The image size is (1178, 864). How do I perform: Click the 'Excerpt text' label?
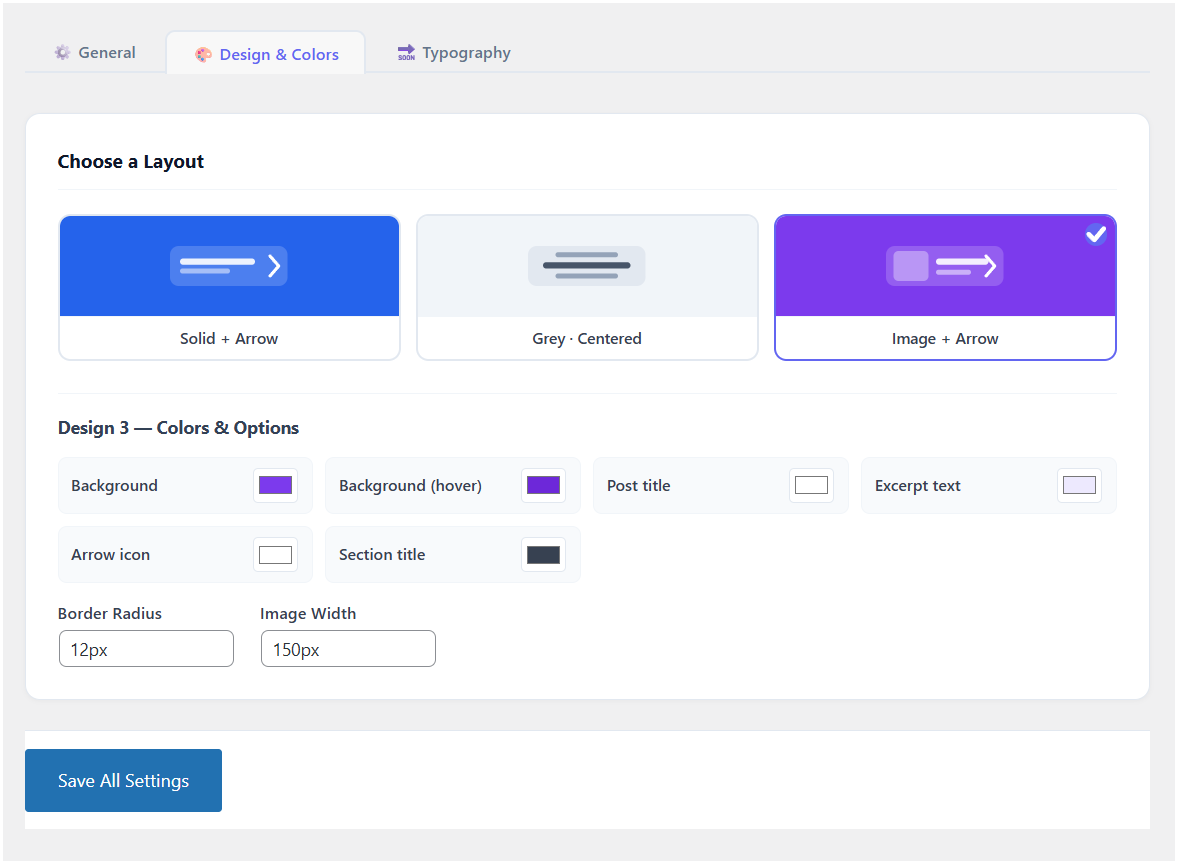[917, 486]
